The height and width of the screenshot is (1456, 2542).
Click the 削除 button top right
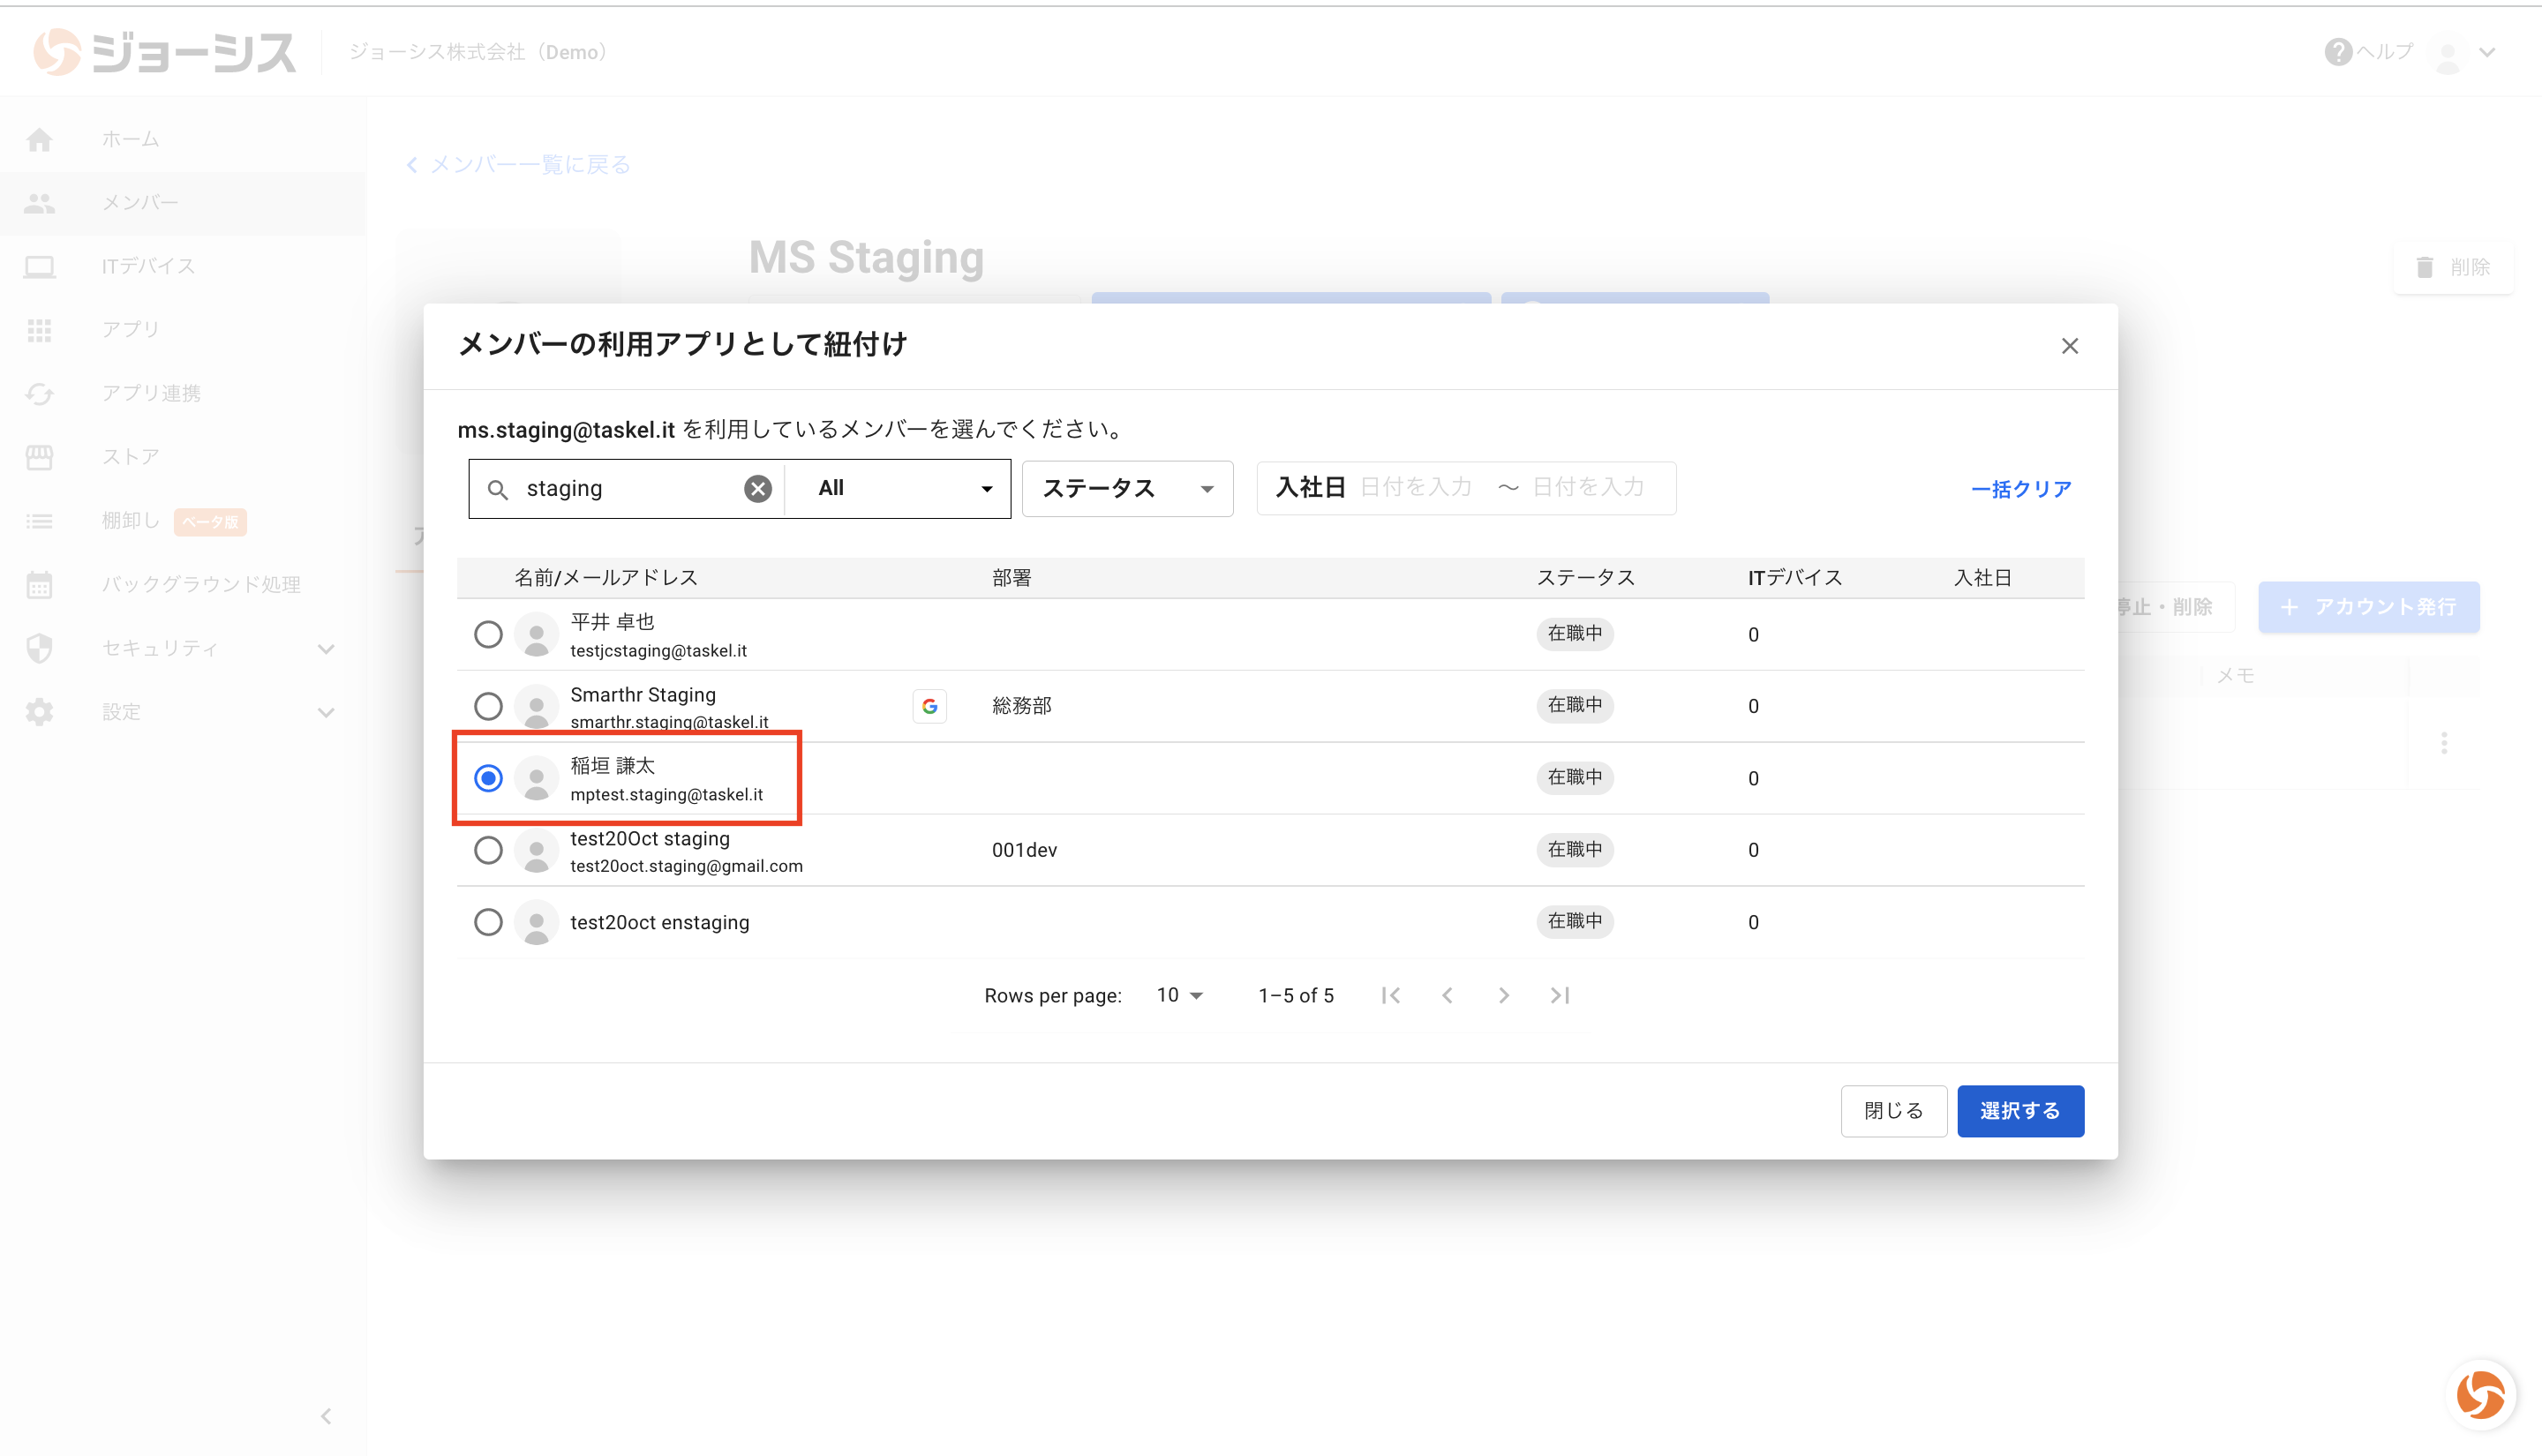(x=2453, y=268)
